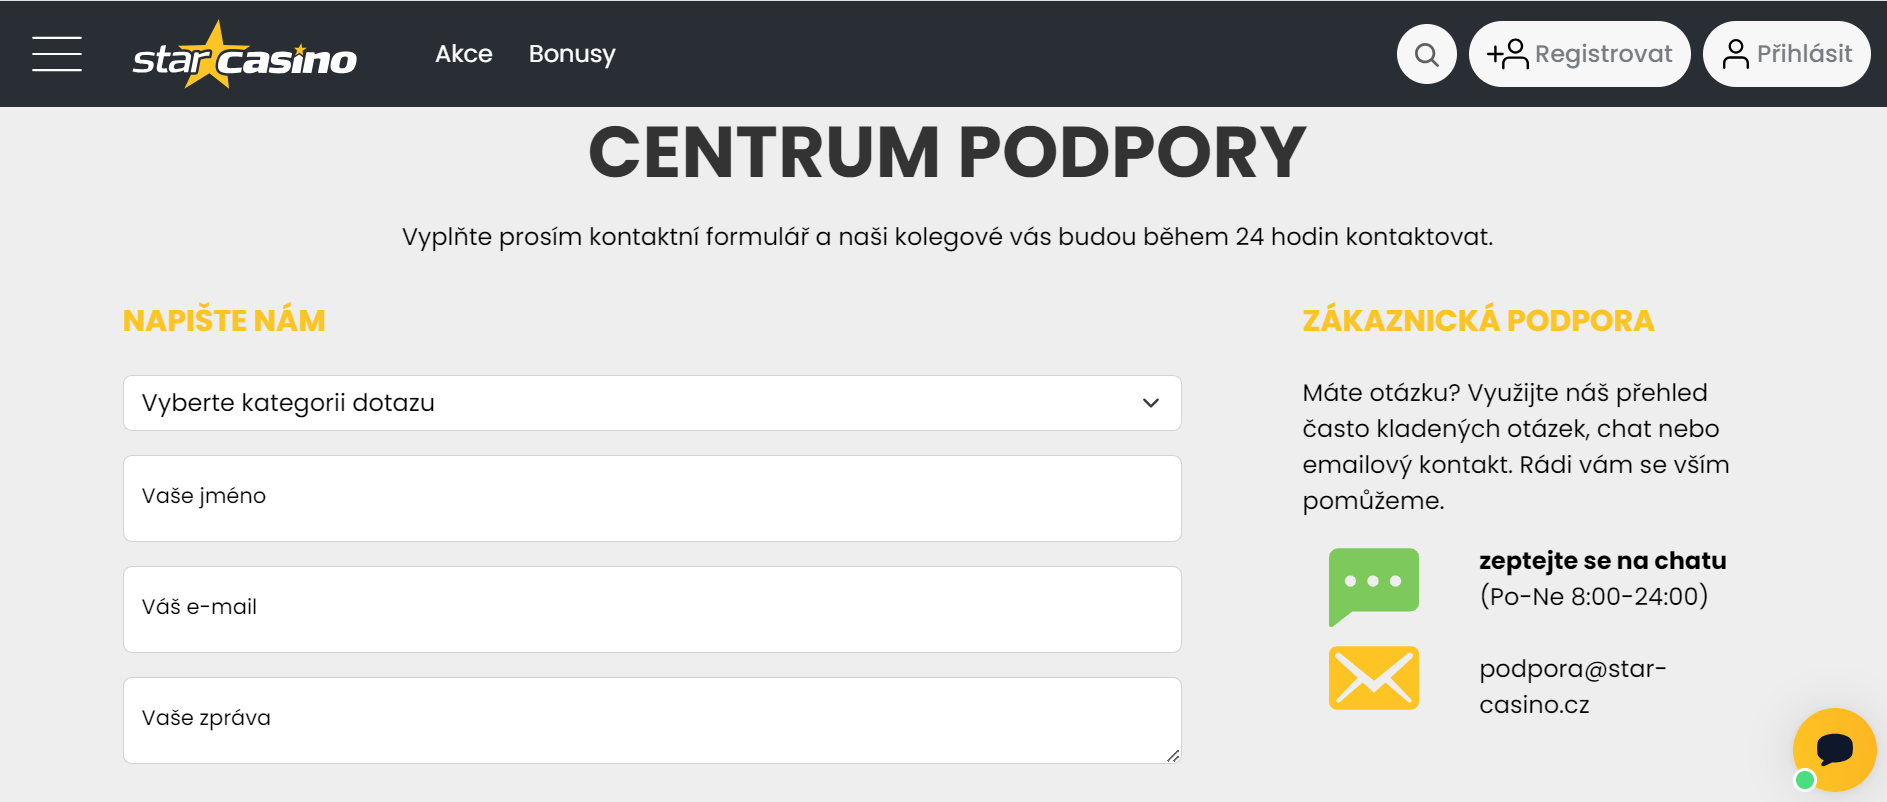Click the person icon in Přihlásit
The image size is (1887, 802).
coord(1736,54)
